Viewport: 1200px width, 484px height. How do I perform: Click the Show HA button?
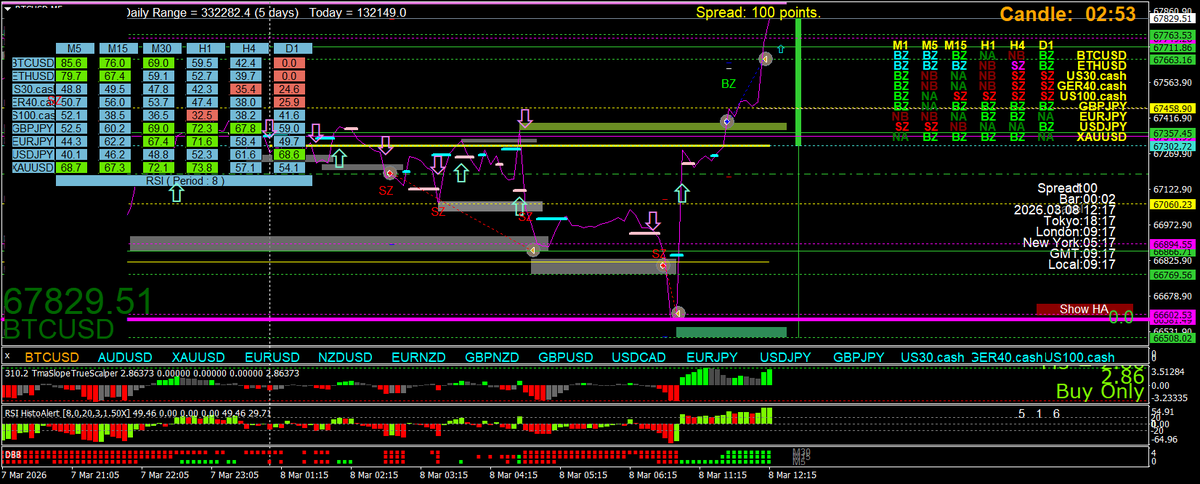(1085, 309)
